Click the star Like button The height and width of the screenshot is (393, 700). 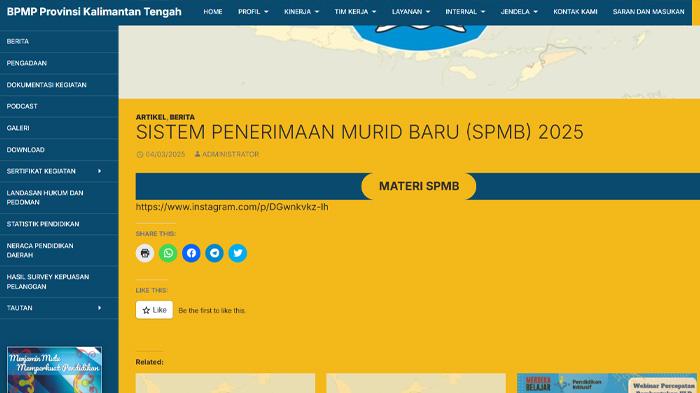pyautogui.click(x=154, y=310)
